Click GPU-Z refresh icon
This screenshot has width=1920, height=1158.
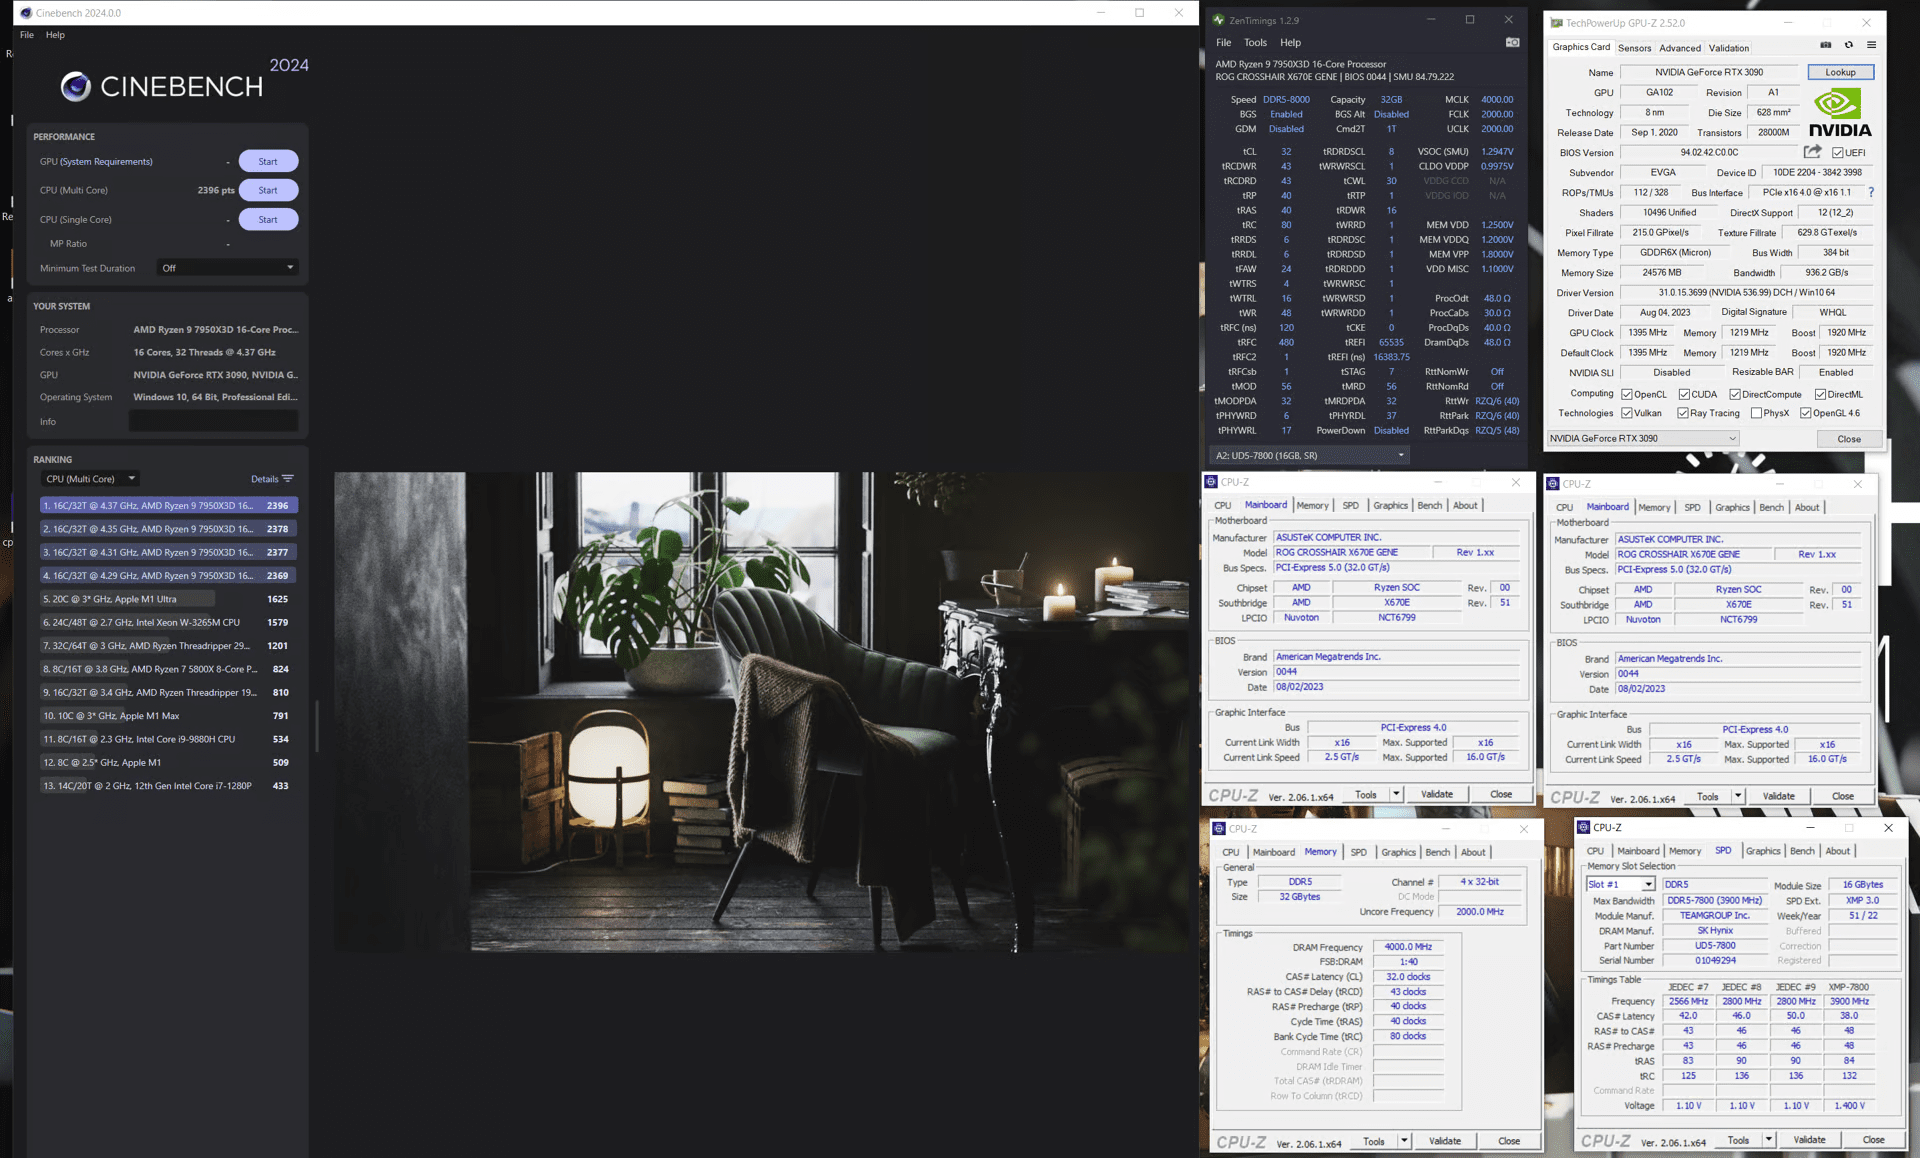tap(1848, 45)
